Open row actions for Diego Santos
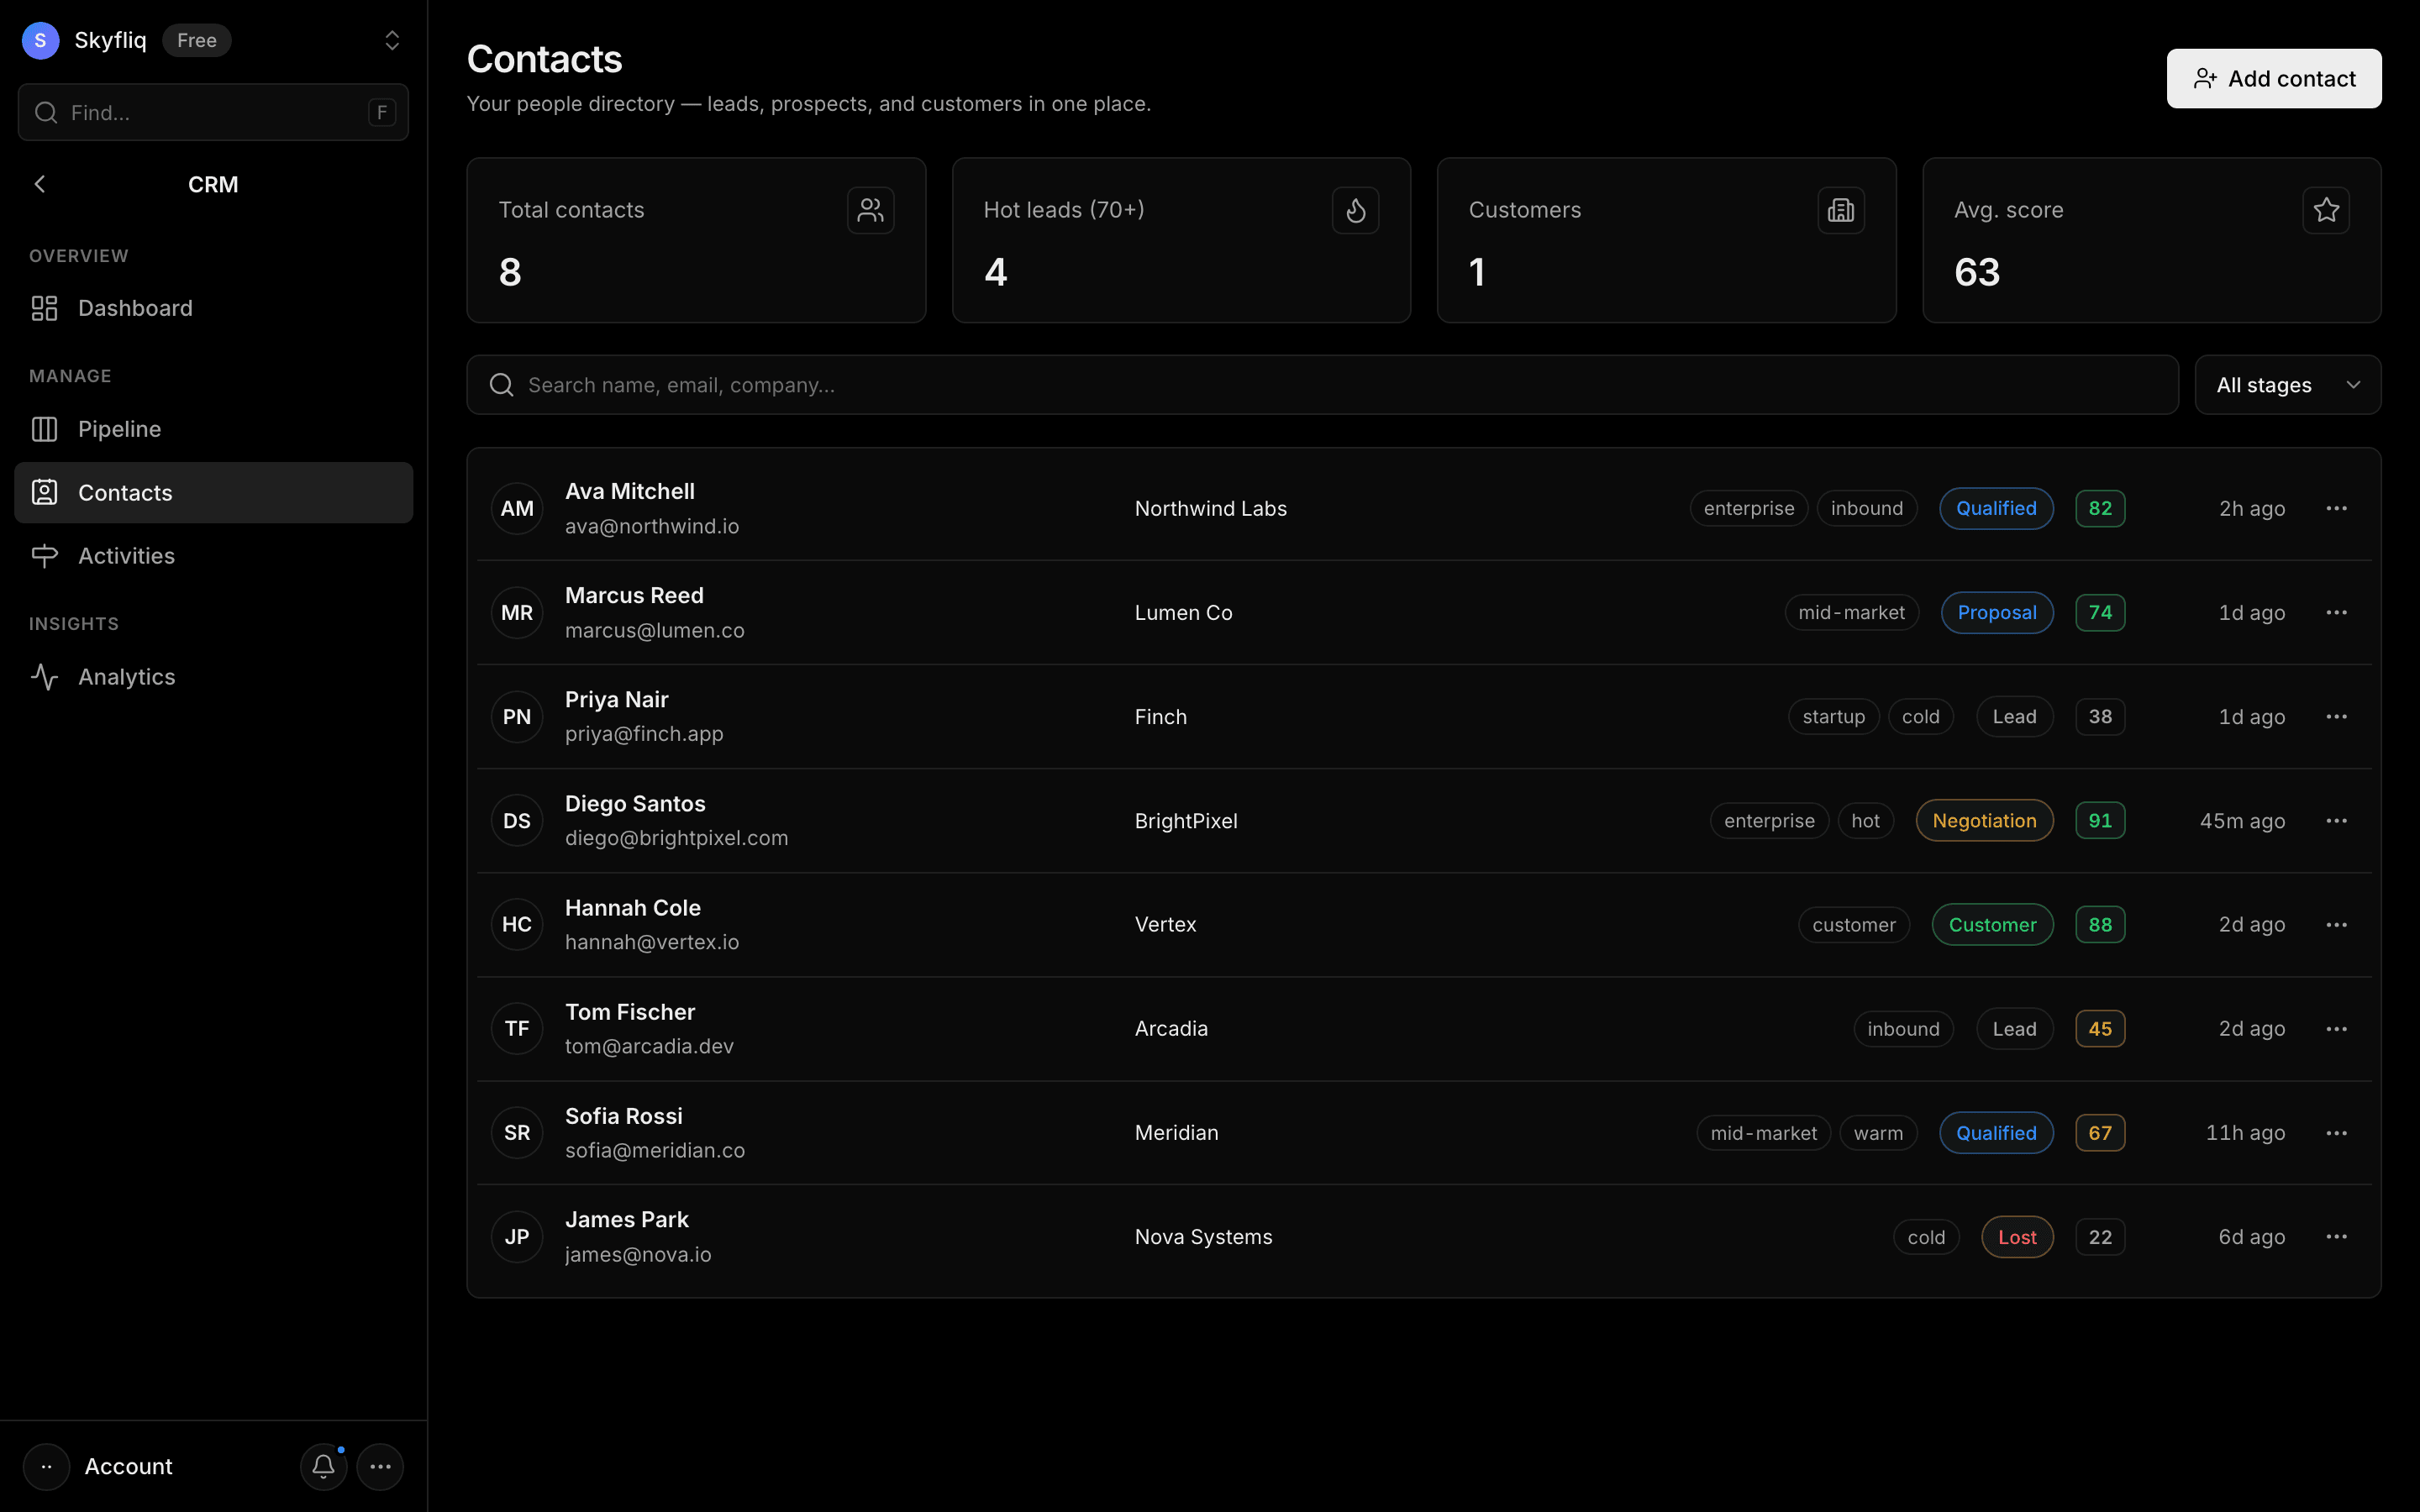 point(2336,821)
